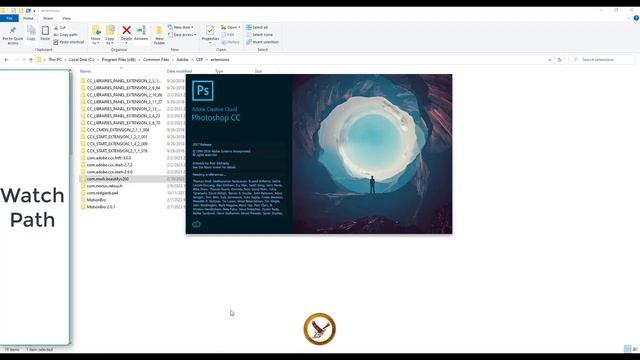Cut the selection with scissors icon
Viewport: 640px width, 360px height.
pos(60,27)
